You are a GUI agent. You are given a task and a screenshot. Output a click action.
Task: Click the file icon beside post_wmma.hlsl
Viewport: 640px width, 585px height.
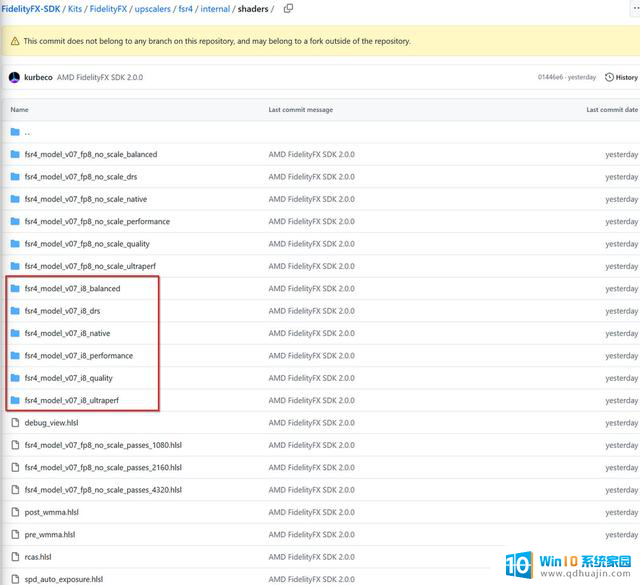(x=15, y=512)
